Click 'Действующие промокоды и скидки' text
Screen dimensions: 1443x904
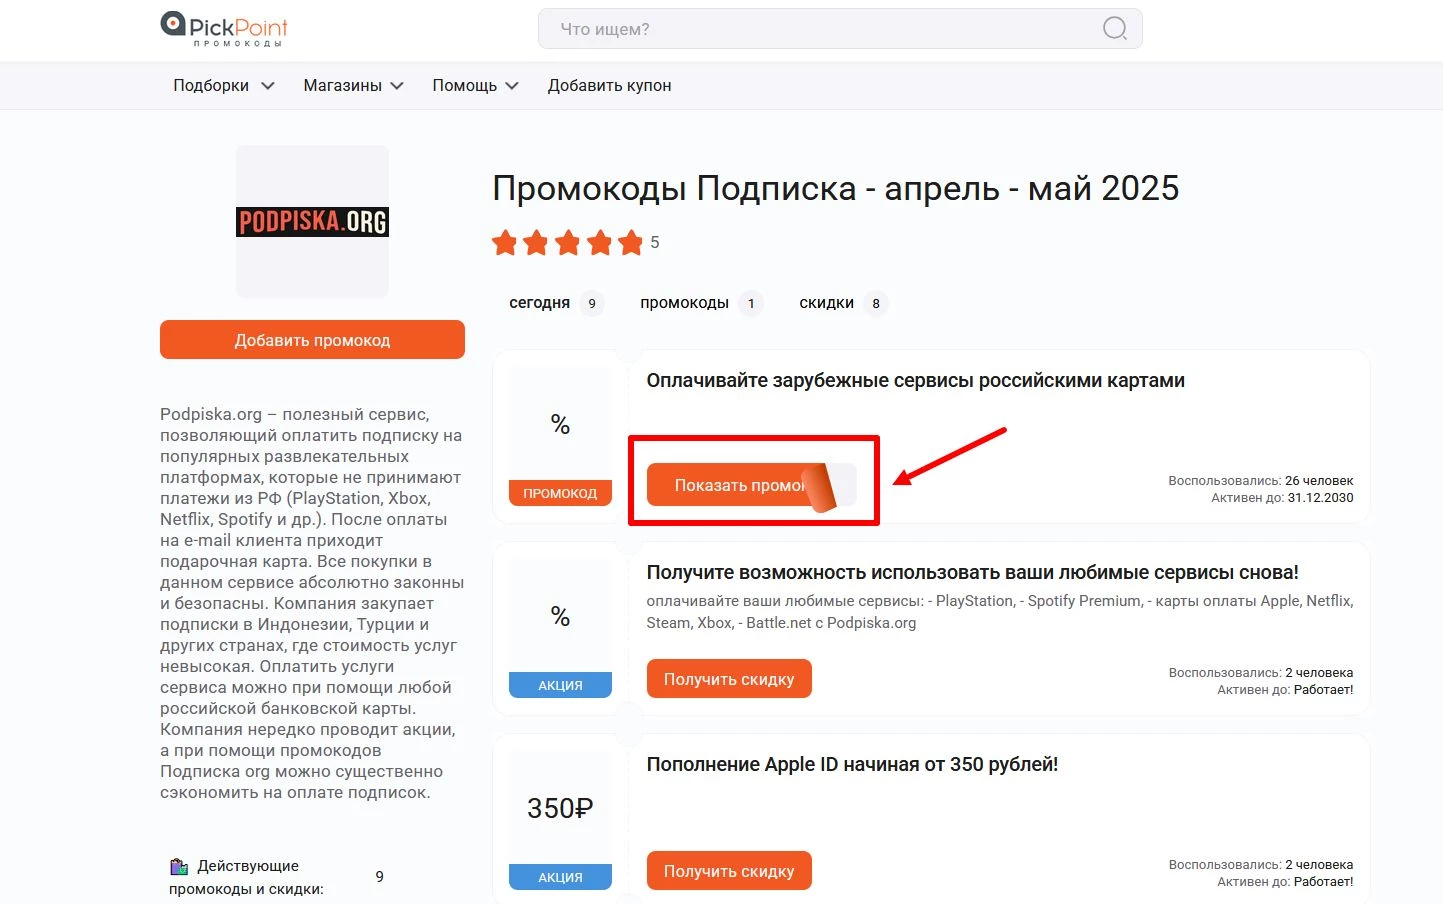click(x=246, y=877)
